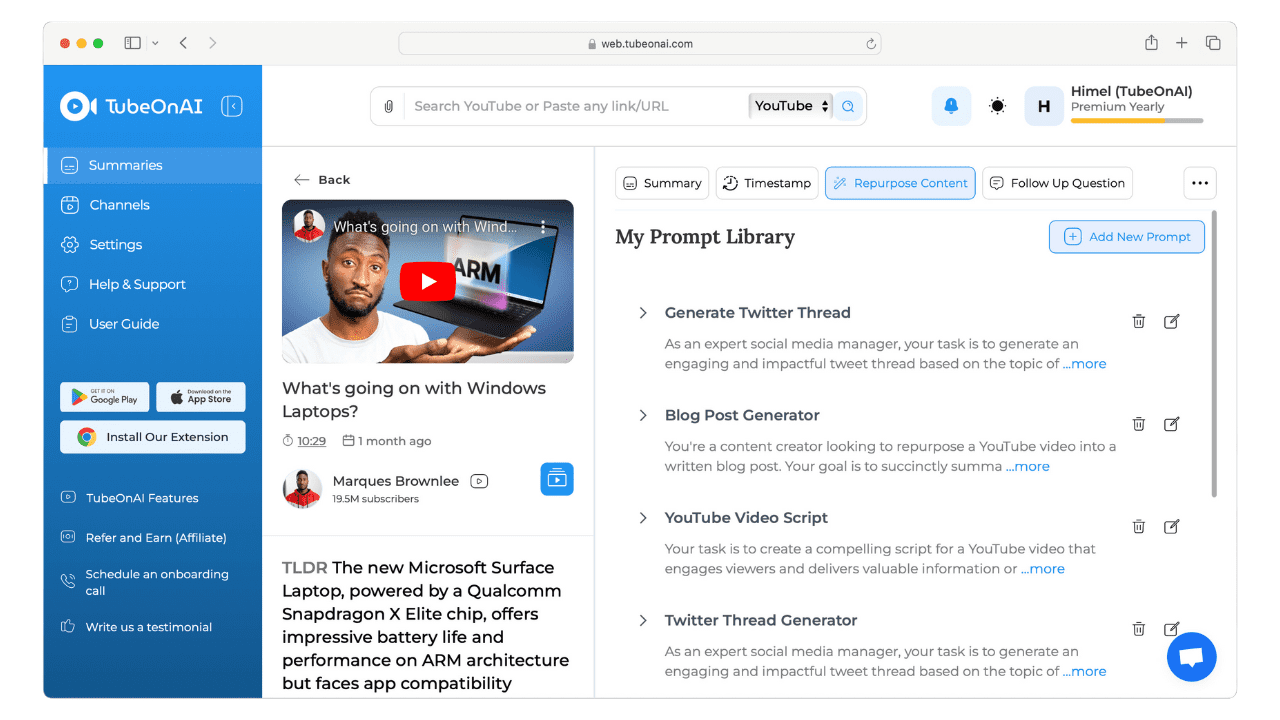Reload the page in address bar
Viewport: 1280px width, 720px height.
(871, 44)
